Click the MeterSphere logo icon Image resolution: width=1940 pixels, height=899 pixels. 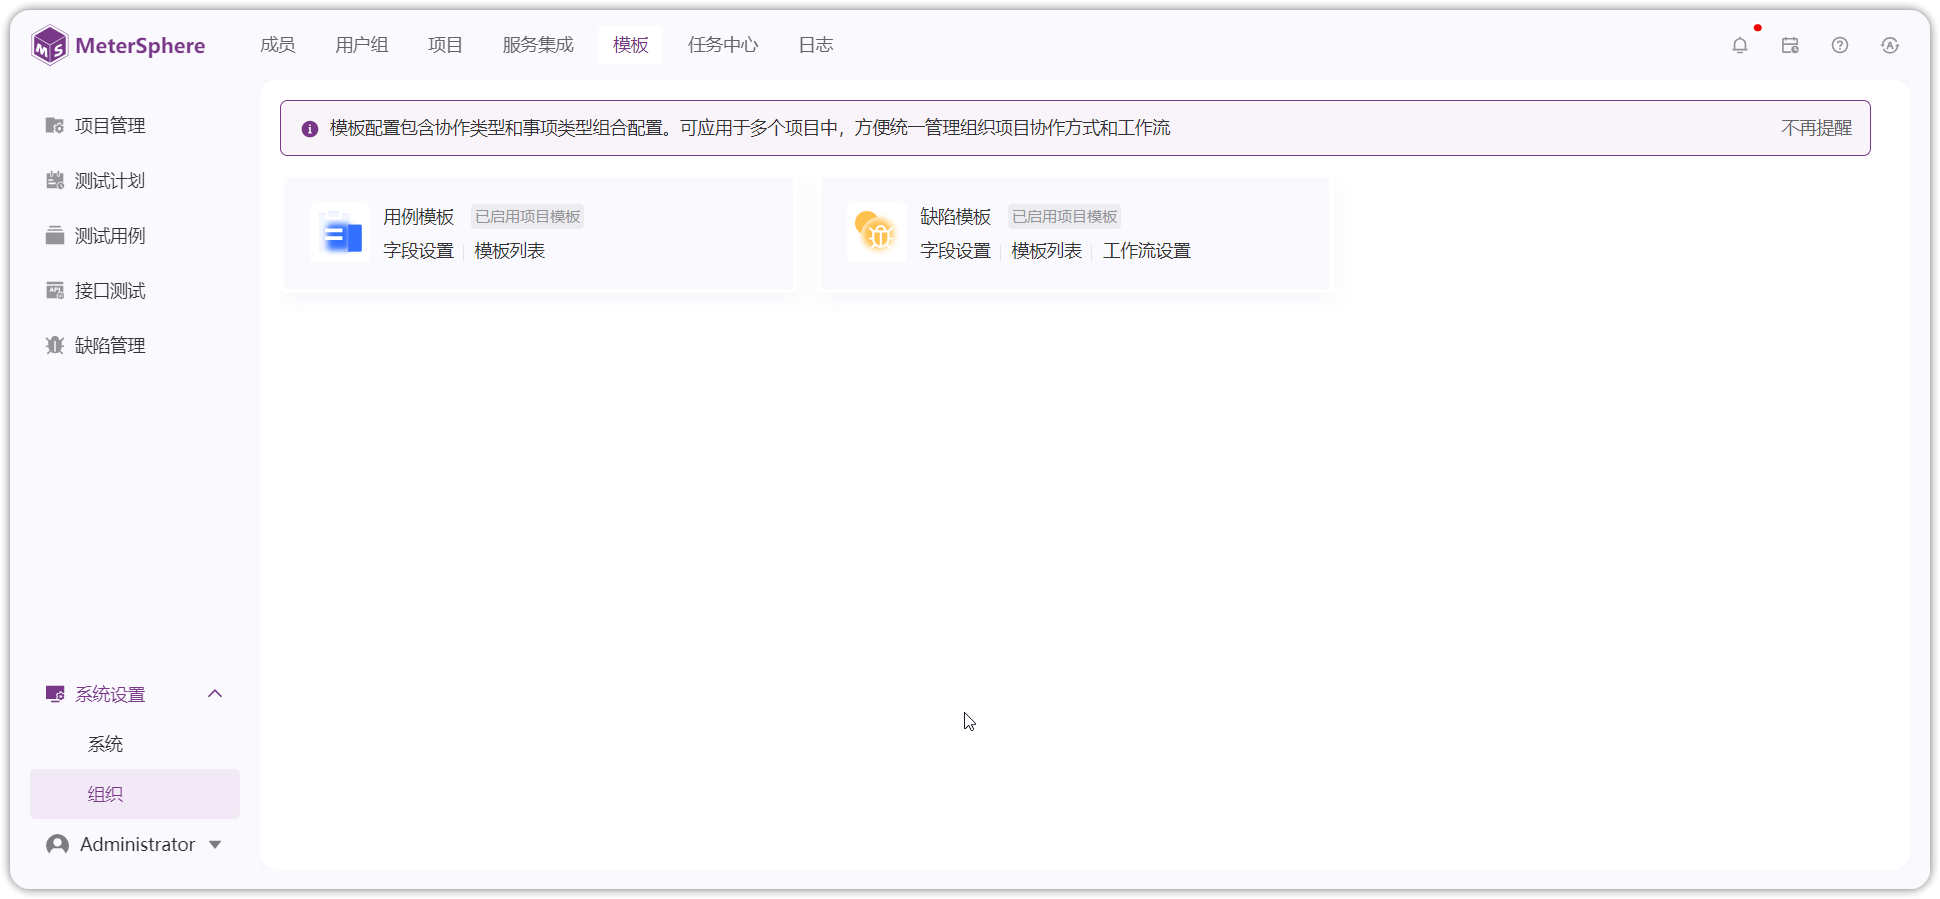pyautogui.click(x=49, y=45)
